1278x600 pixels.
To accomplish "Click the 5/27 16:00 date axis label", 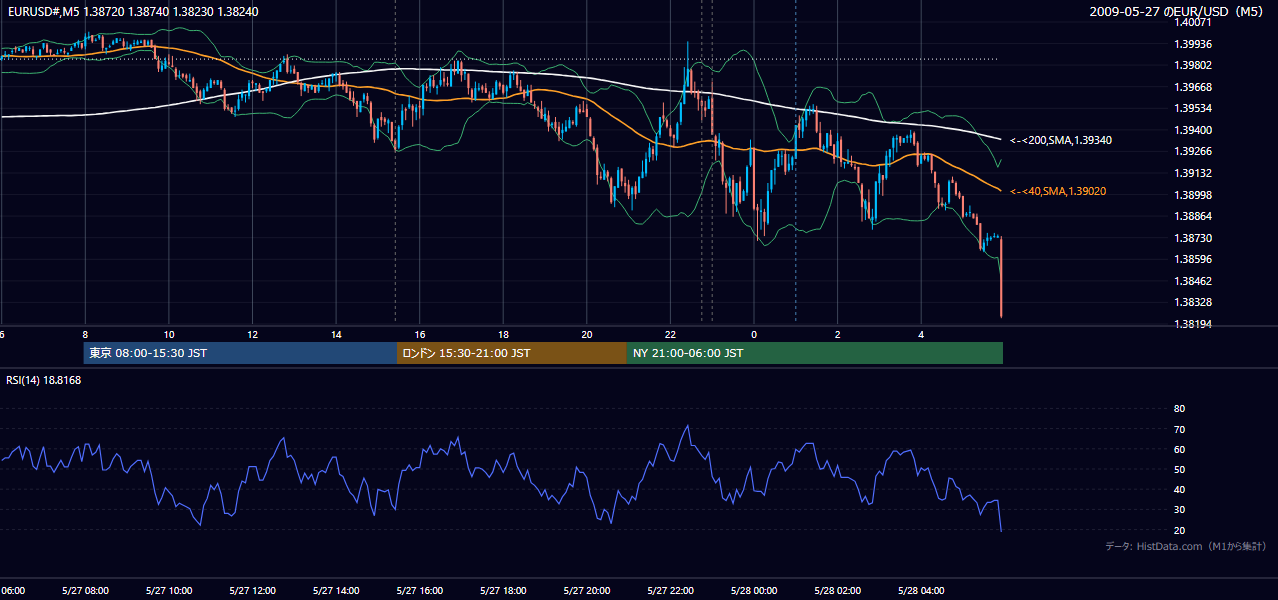I will click(x=419, y=591).
